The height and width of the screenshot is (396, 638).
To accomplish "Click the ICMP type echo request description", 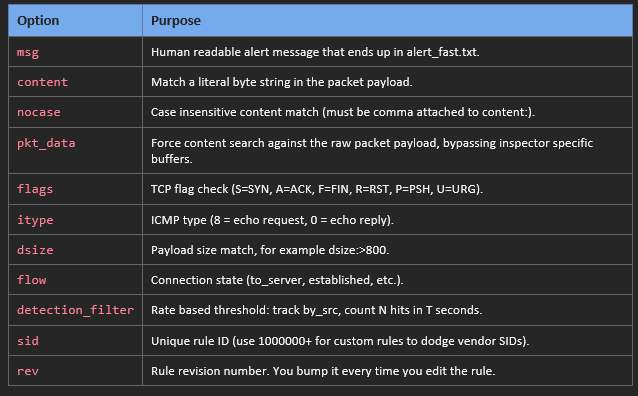I will point(272,220).
